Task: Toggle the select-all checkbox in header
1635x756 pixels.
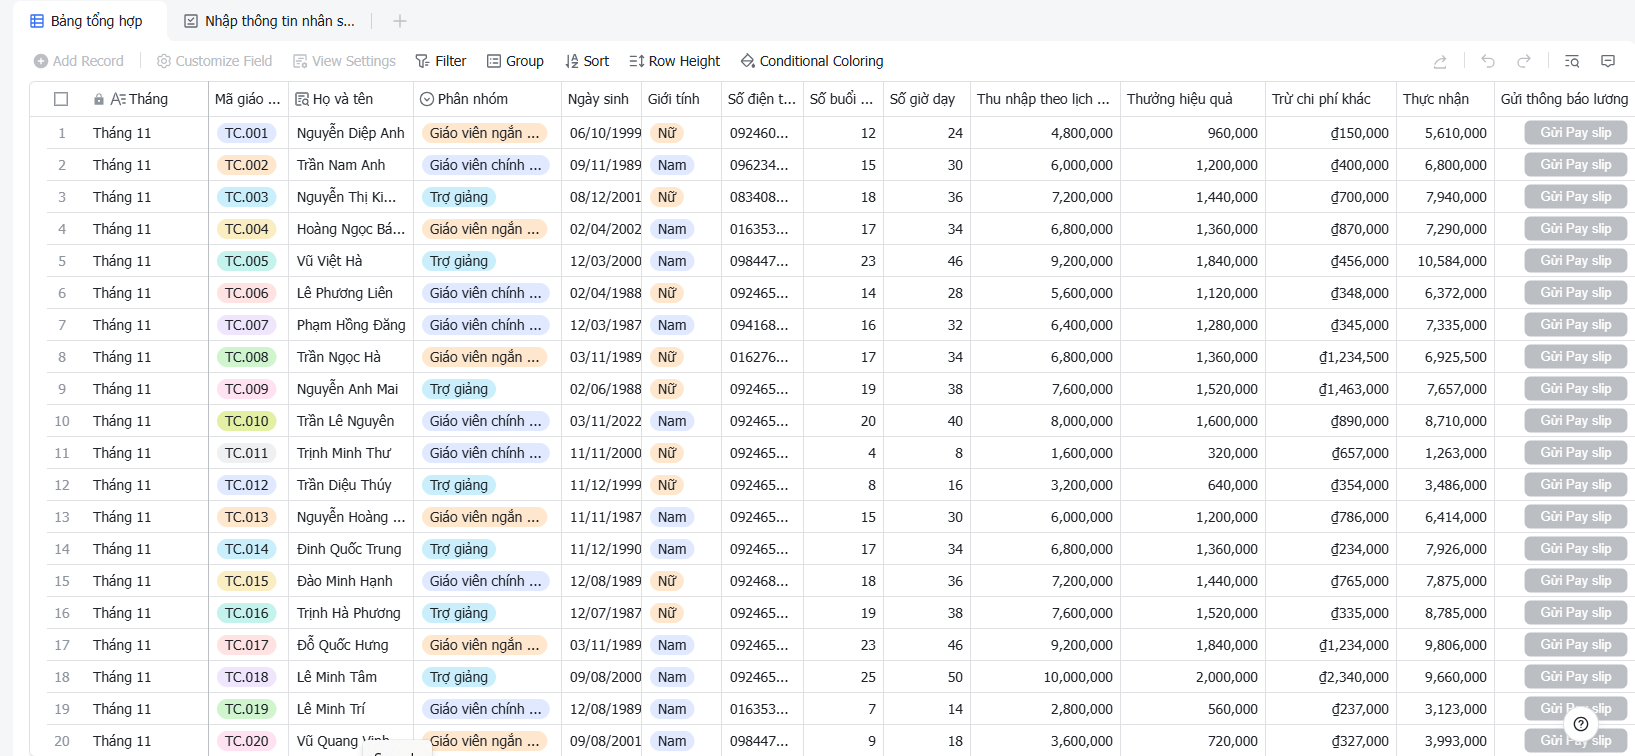Action: [x=61, y=99]
